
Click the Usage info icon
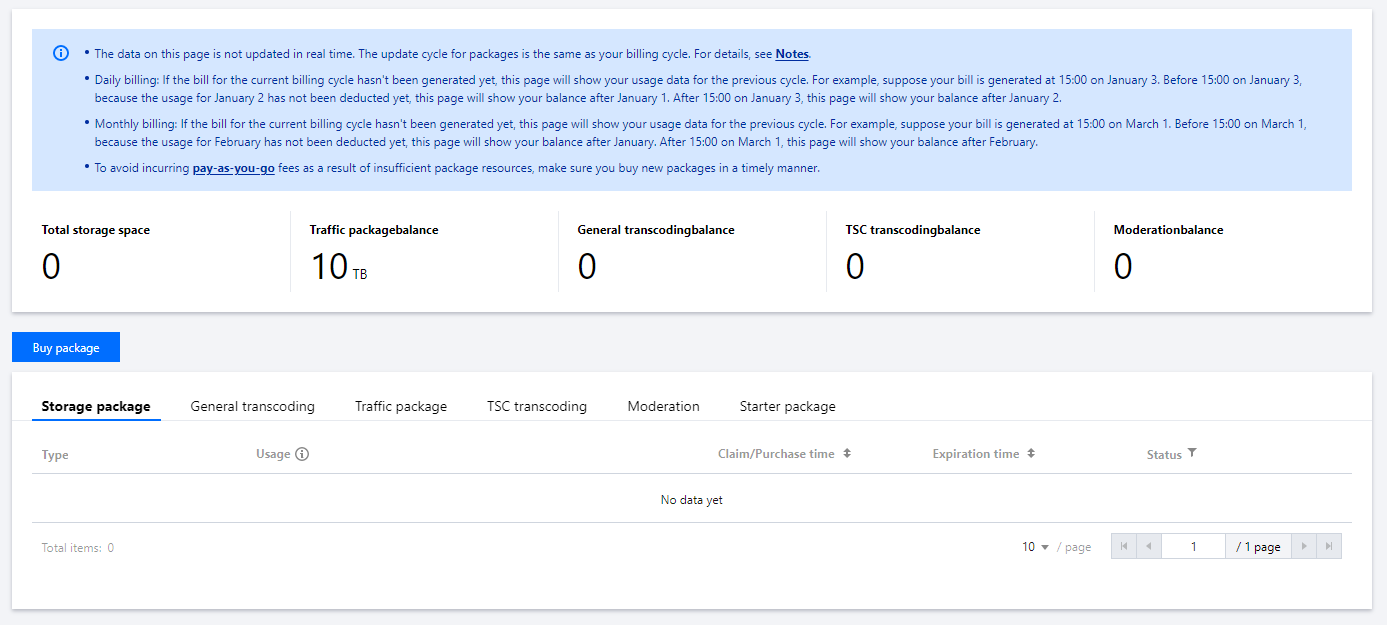(x=302, y=454)
